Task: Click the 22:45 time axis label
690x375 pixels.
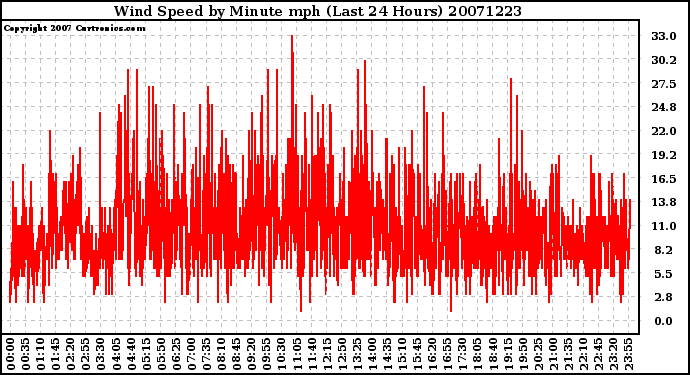Action: pos(598,354)
